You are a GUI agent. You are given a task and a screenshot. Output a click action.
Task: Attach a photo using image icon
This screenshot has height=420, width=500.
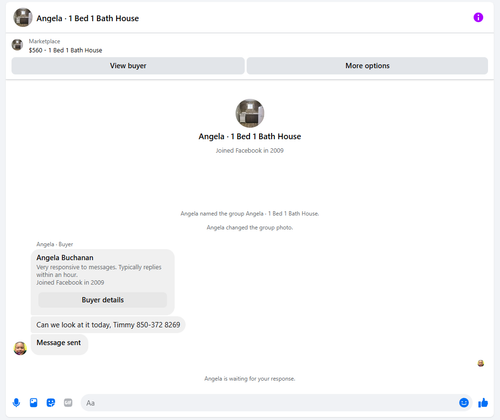point(34,403)
